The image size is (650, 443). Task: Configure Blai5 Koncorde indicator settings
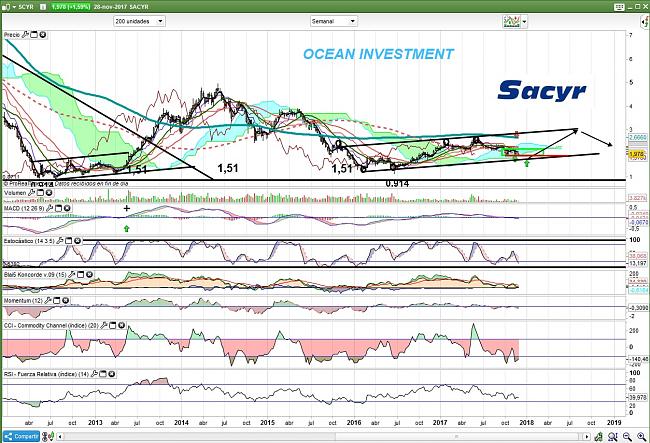[x=71, y=274]
